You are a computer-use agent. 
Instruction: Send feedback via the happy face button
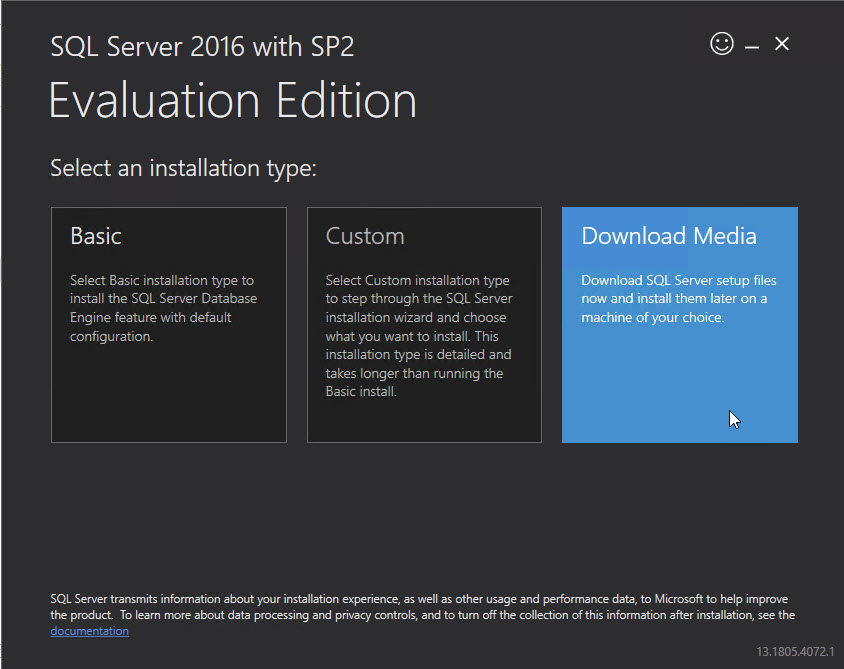pyautogui.click(x=722, y=44)
